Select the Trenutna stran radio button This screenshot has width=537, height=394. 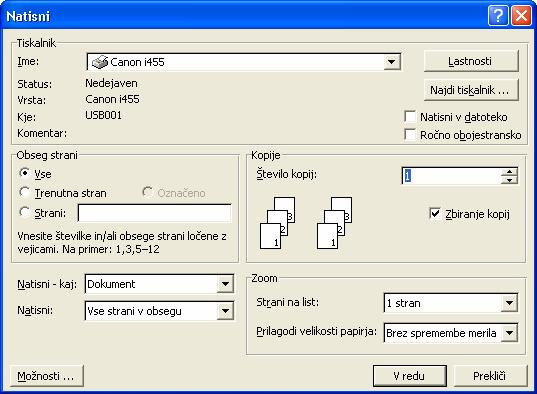tap(25, 193)
